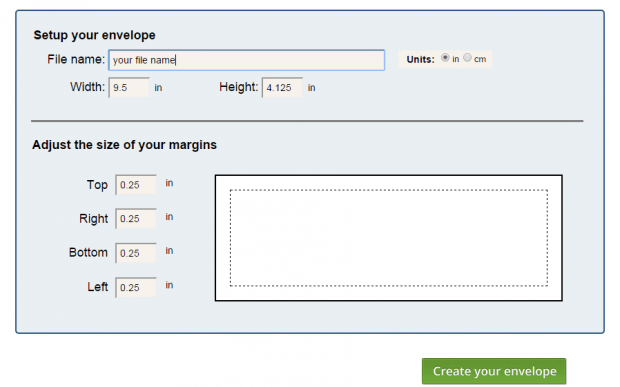Click the Top margin label
Screen dimensions: 620x387
(97, 185)
